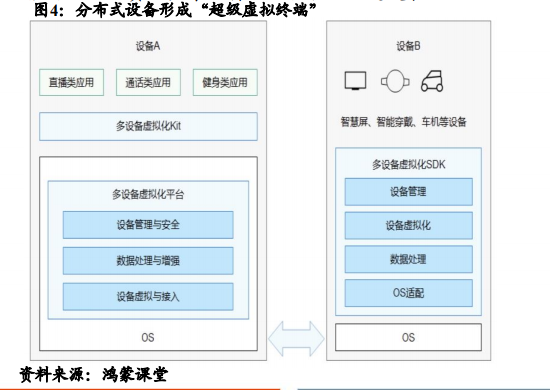Click the double-headed arrow between devices
Screen dimensions: 550x390
pos(296,338)
